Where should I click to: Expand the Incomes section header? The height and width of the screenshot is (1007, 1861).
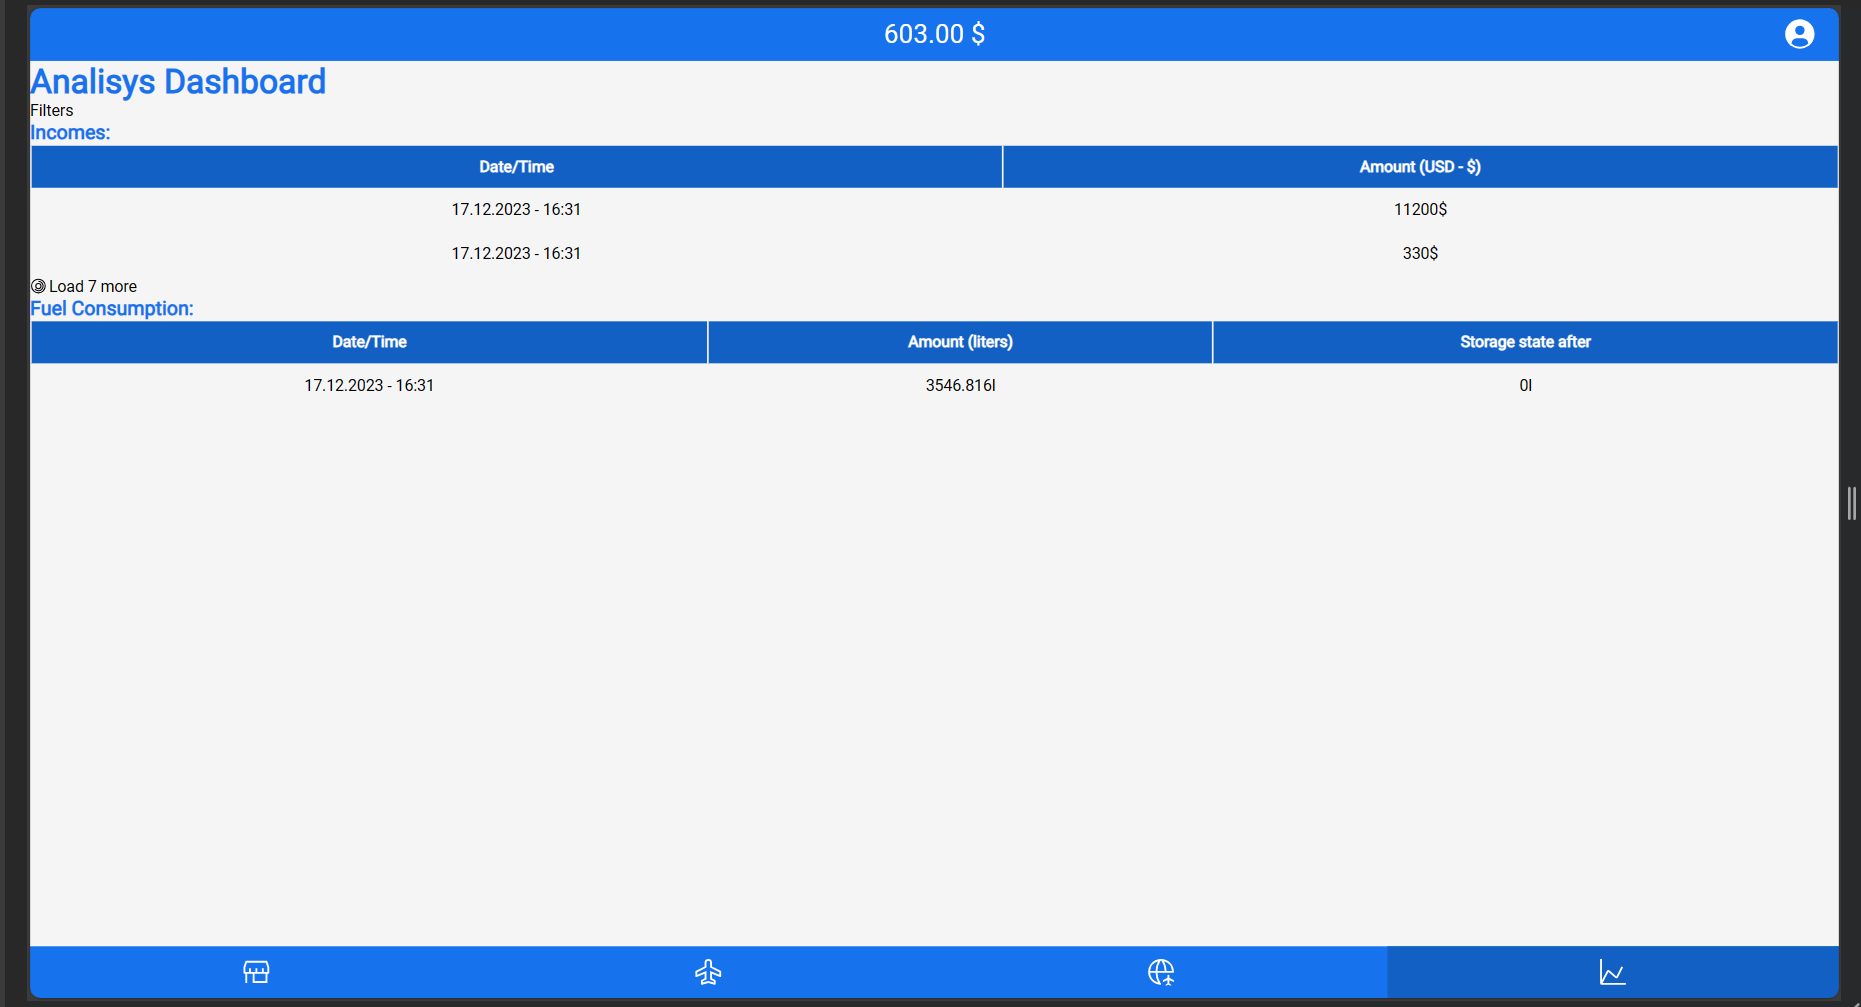tap(70, 132)
